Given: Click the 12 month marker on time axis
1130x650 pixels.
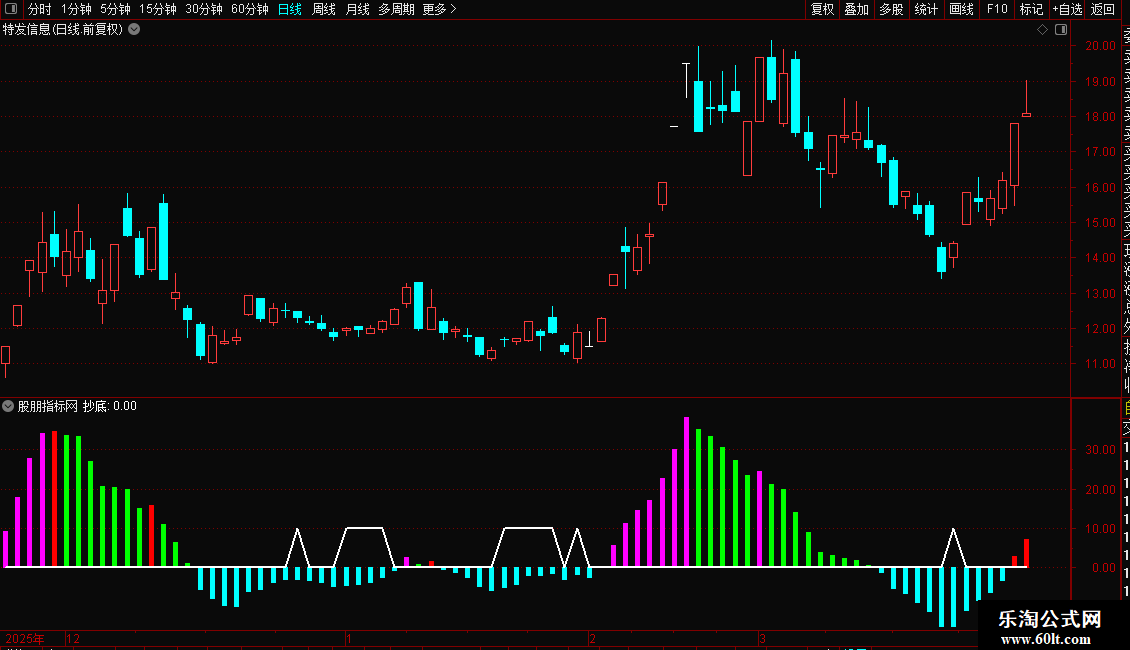Looking at the screenshot, I should pyautogui.click(x=73, y=638).
